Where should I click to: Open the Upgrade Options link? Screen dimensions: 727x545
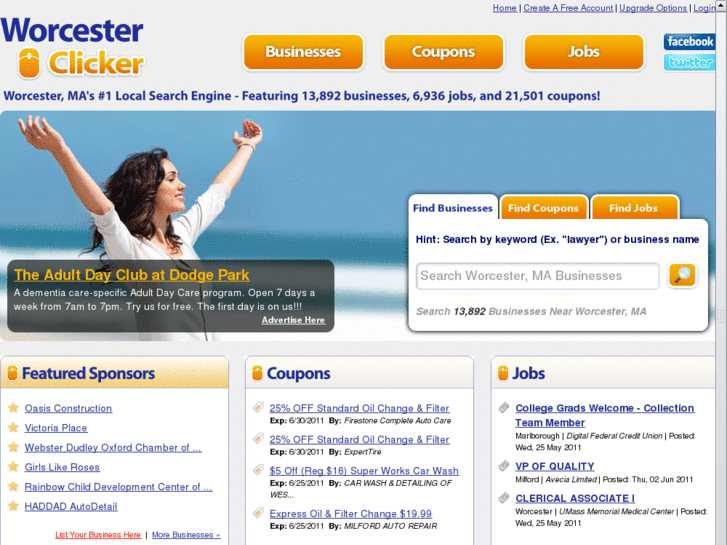653,8
